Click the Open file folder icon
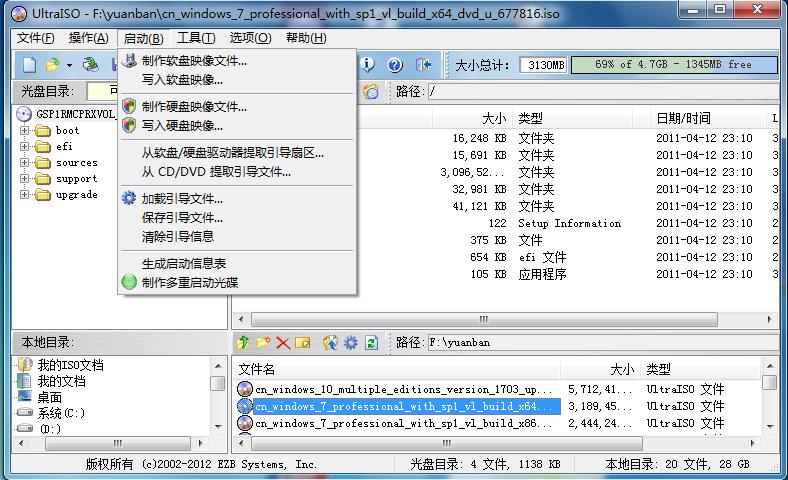The image size is (788, 480). [52, 65]
